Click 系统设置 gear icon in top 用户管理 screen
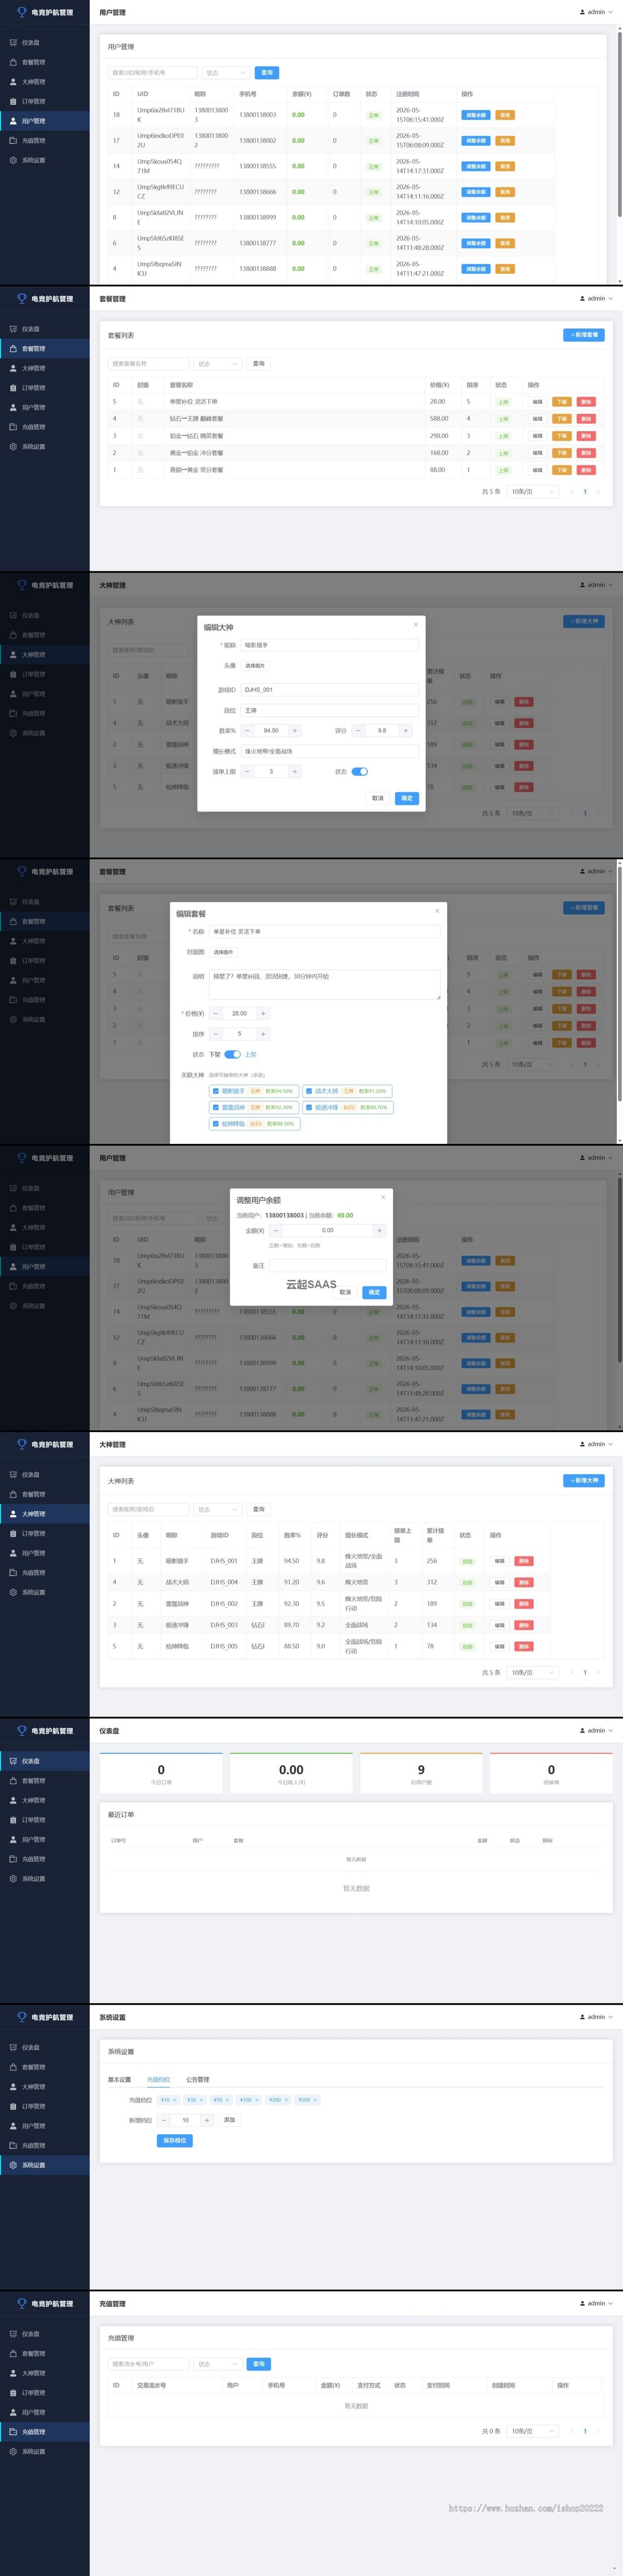 pos(13,160)
